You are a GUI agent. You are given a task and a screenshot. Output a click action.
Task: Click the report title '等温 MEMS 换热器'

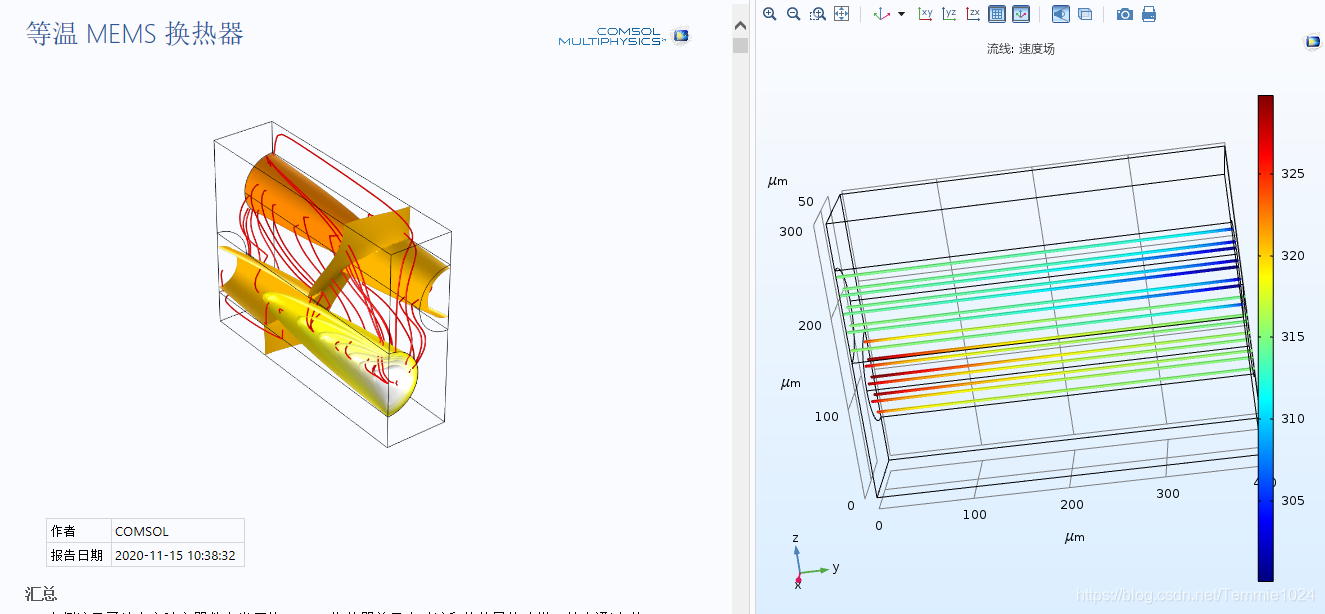(x=134, y=33)
